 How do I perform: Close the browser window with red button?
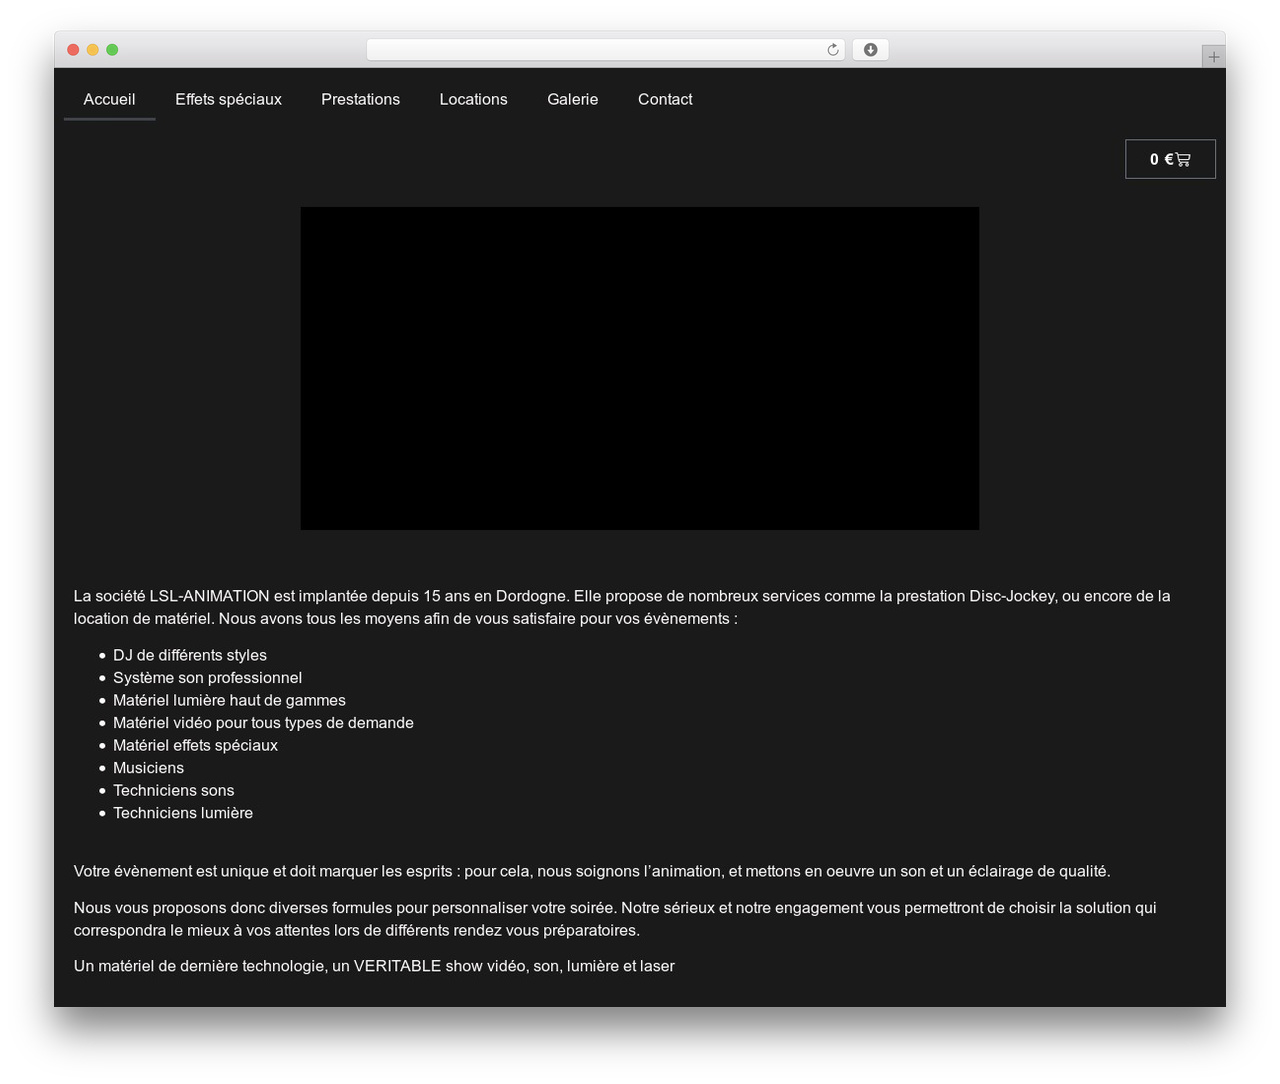click(73, 50)
